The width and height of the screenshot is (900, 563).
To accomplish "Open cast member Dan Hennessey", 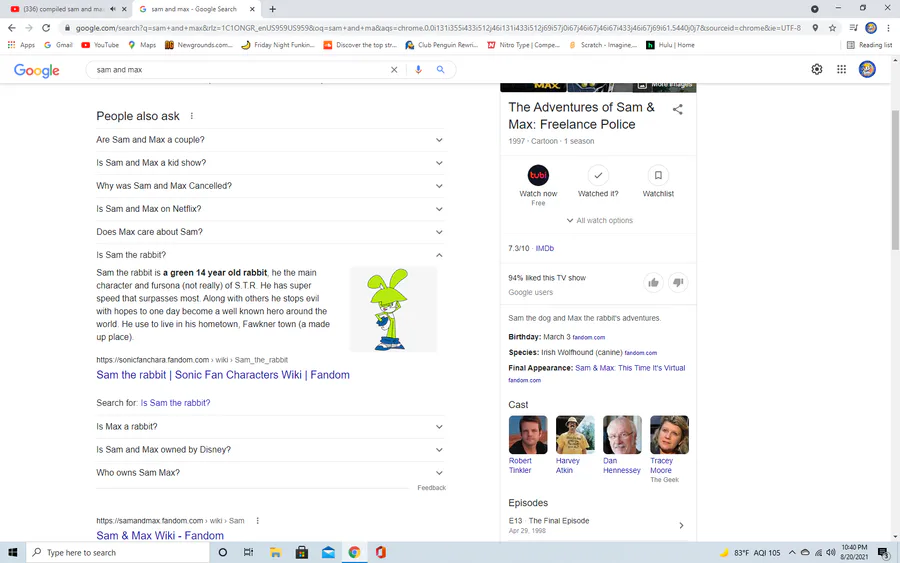I will pos(622,445).
